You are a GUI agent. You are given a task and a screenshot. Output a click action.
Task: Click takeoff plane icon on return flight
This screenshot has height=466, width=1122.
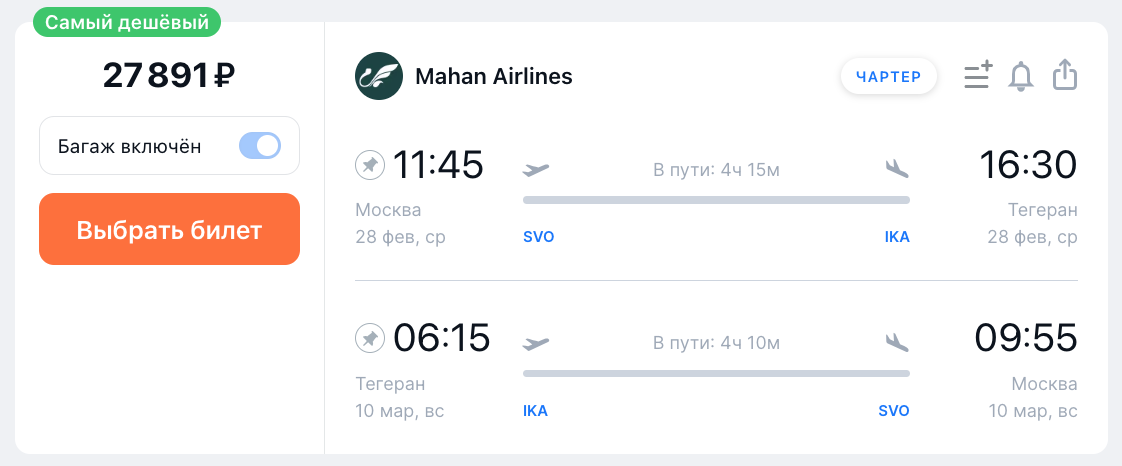pos(536,343)
